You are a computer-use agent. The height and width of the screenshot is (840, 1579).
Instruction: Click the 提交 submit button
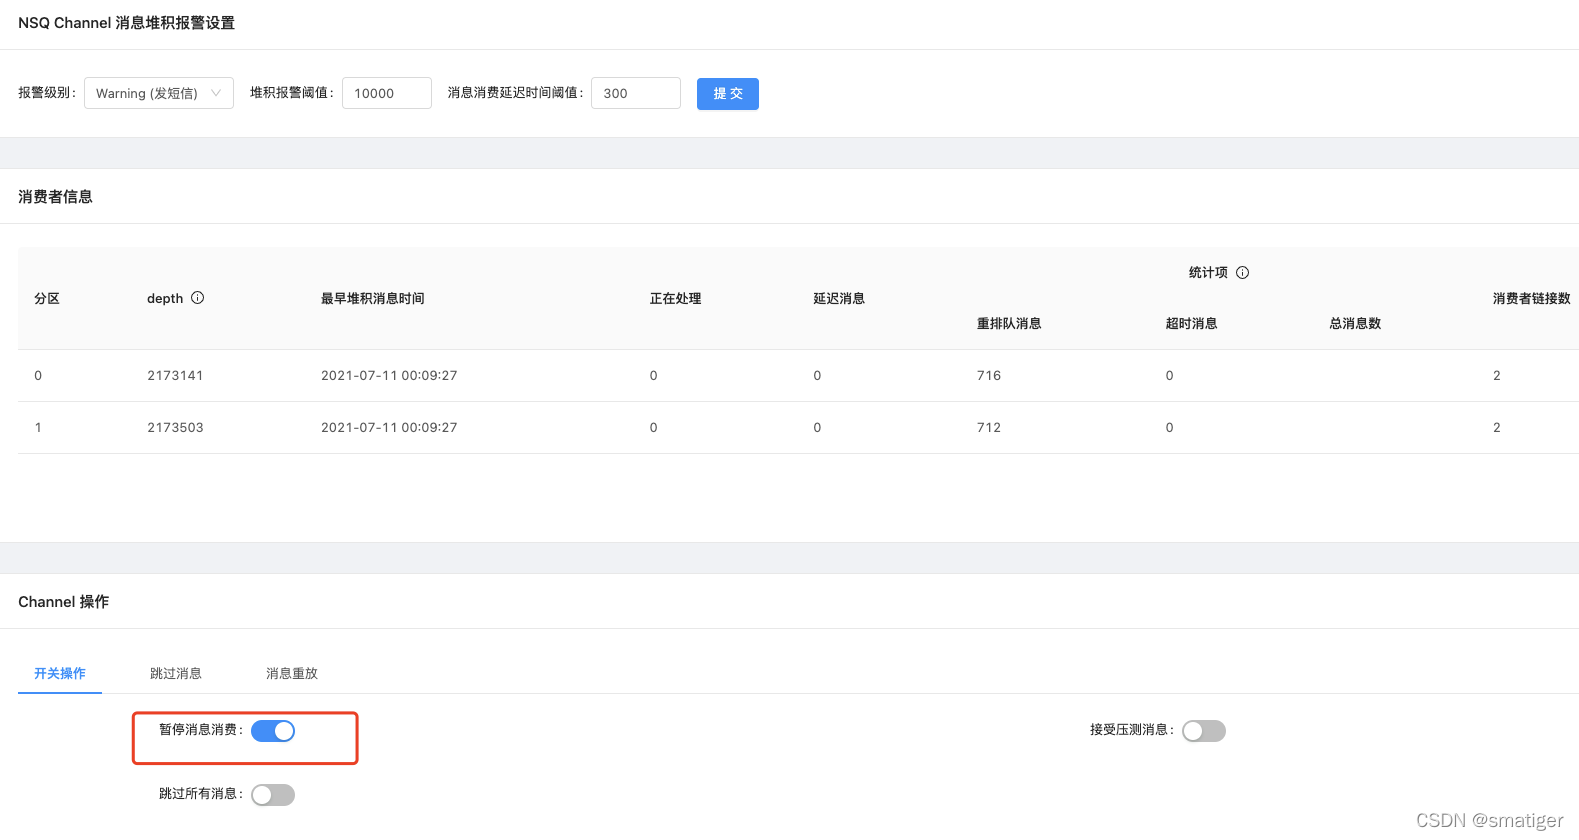tap(728, 94)
